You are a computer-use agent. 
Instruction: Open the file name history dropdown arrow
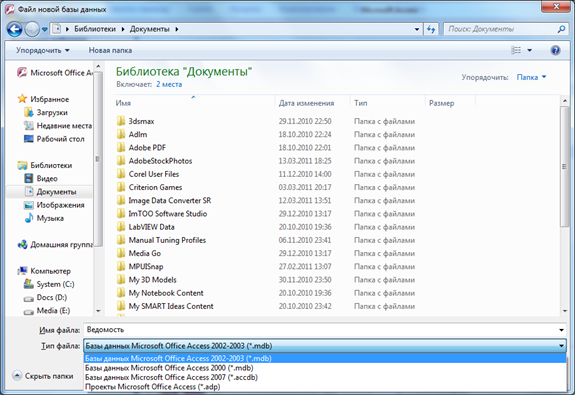(561, 330)
